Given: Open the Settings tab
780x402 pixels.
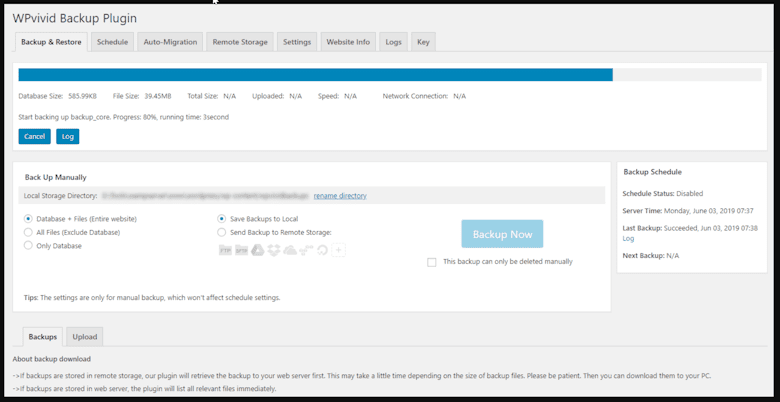Looking at the screenshot, I should (297, 42).
